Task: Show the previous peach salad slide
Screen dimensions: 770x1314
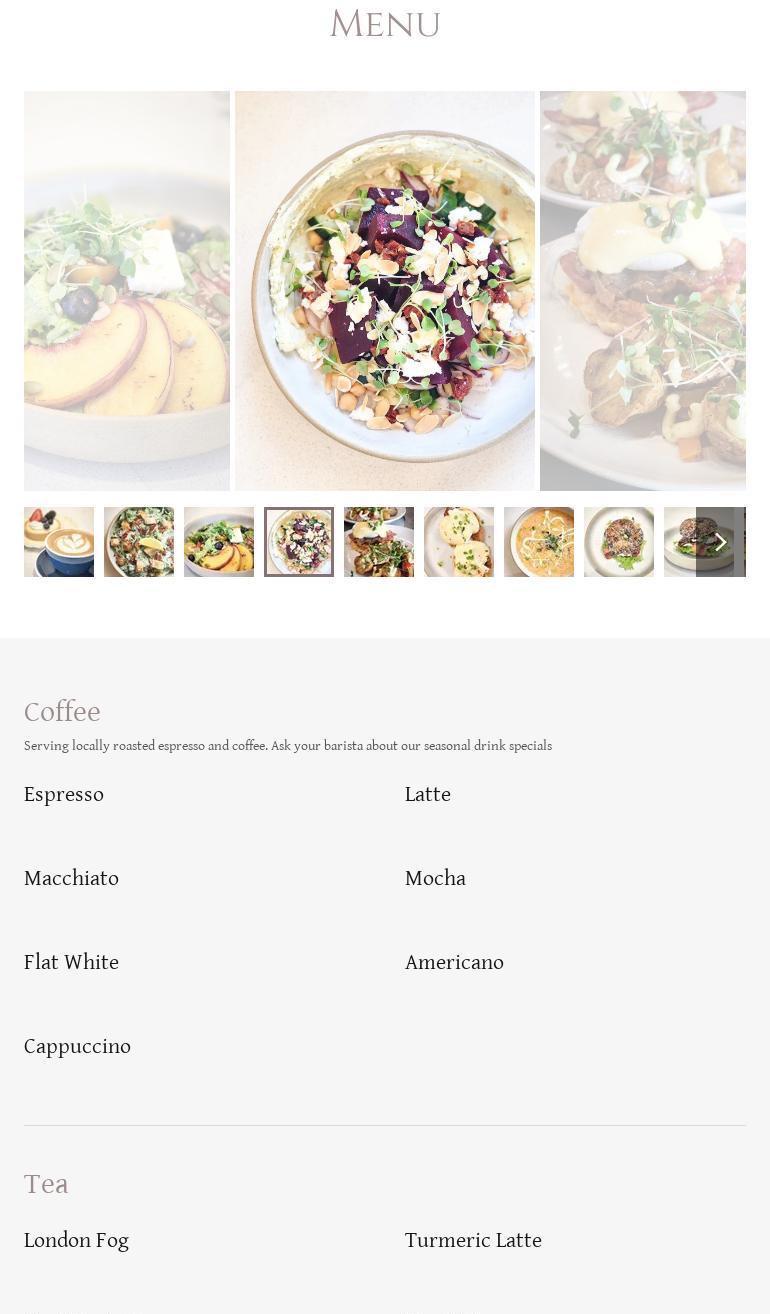Action: 127,291
